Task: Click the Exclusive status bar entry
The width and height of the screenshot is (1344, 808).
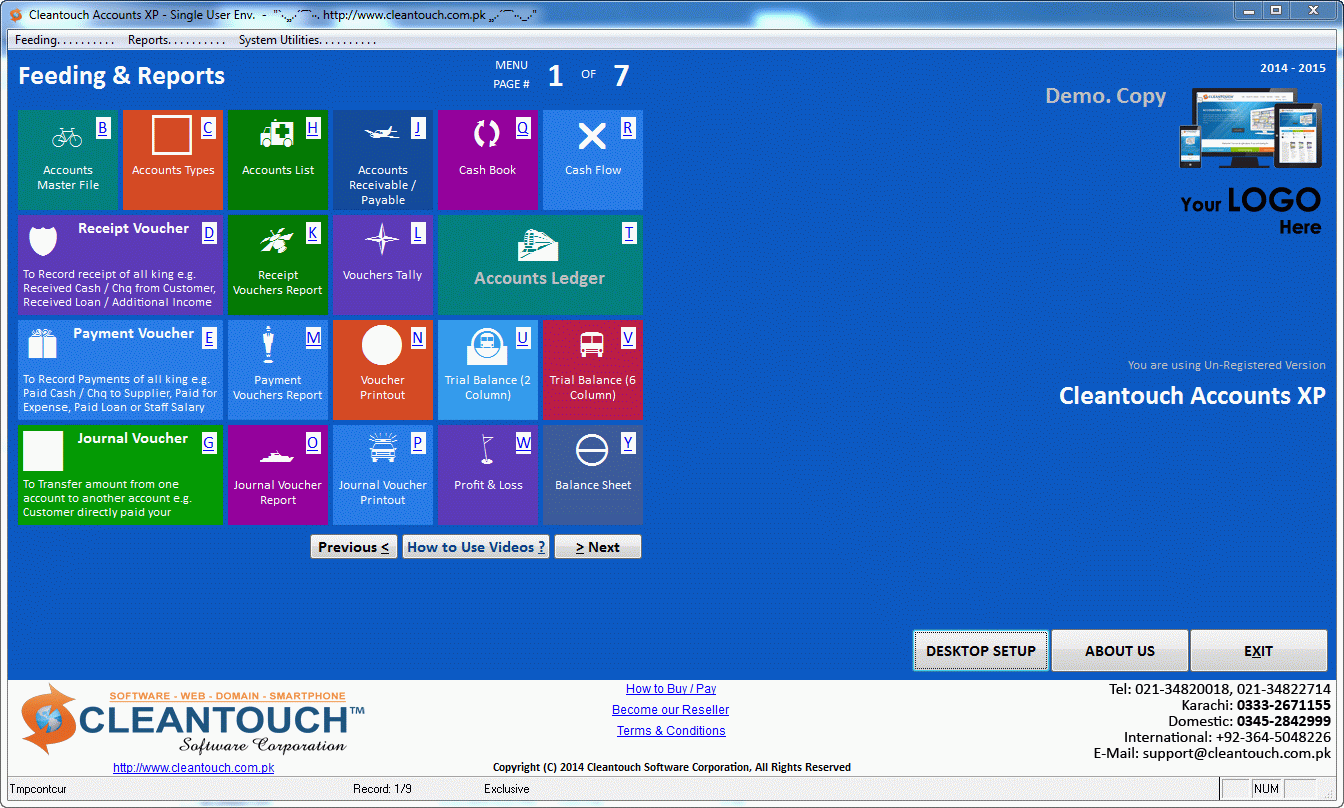Action: tap(507, 789)
